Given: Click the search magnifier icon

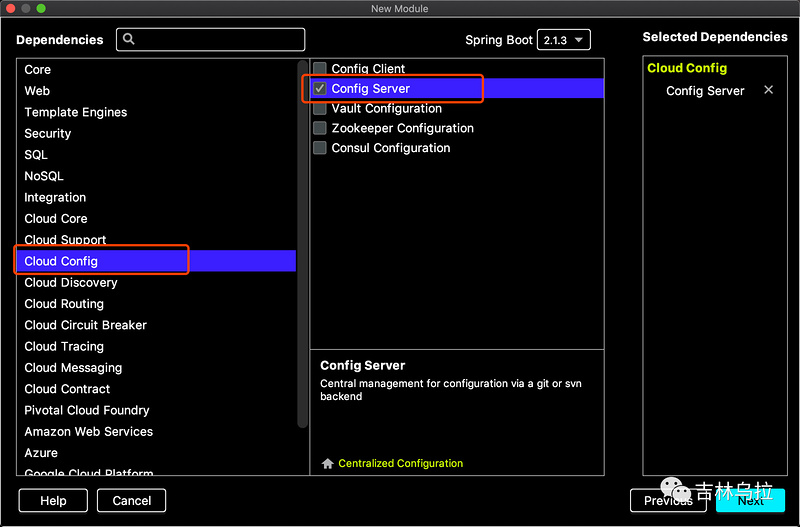Looking at the screenshot, I should coord(129,39).
